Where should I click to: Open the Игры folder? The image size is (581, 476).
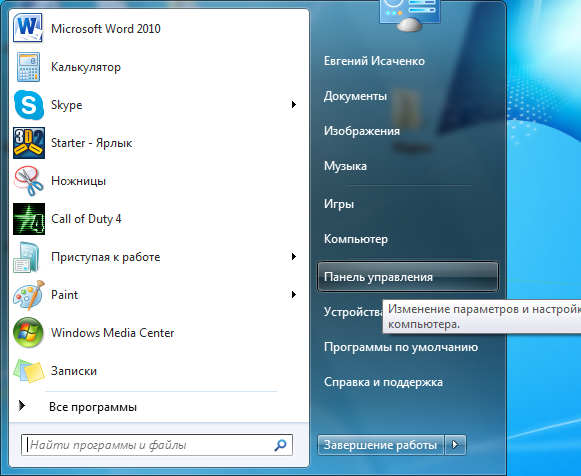pyautogui.click(x=339, y=204)
